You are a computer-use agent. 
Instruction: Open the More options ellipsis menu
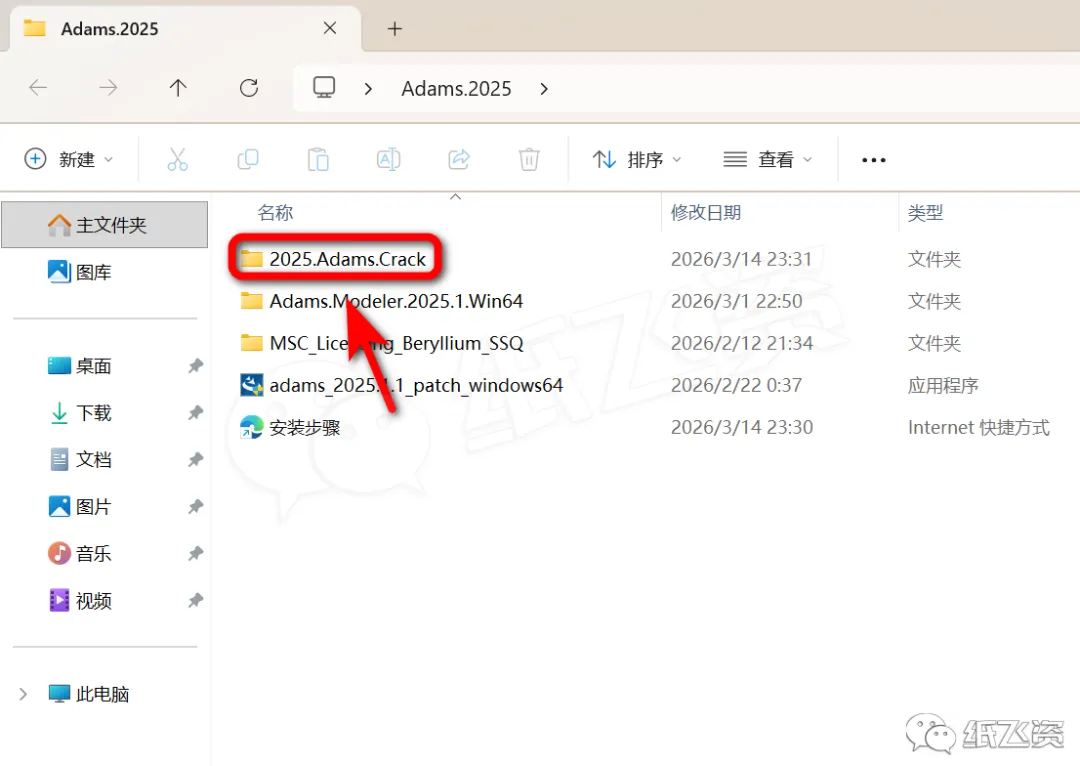click(873, 160)
